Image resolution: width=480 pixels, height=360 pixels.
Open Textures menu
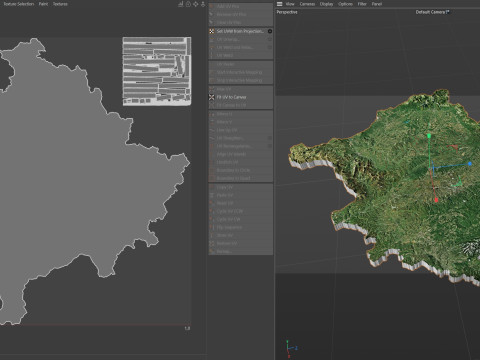[60, 4]
